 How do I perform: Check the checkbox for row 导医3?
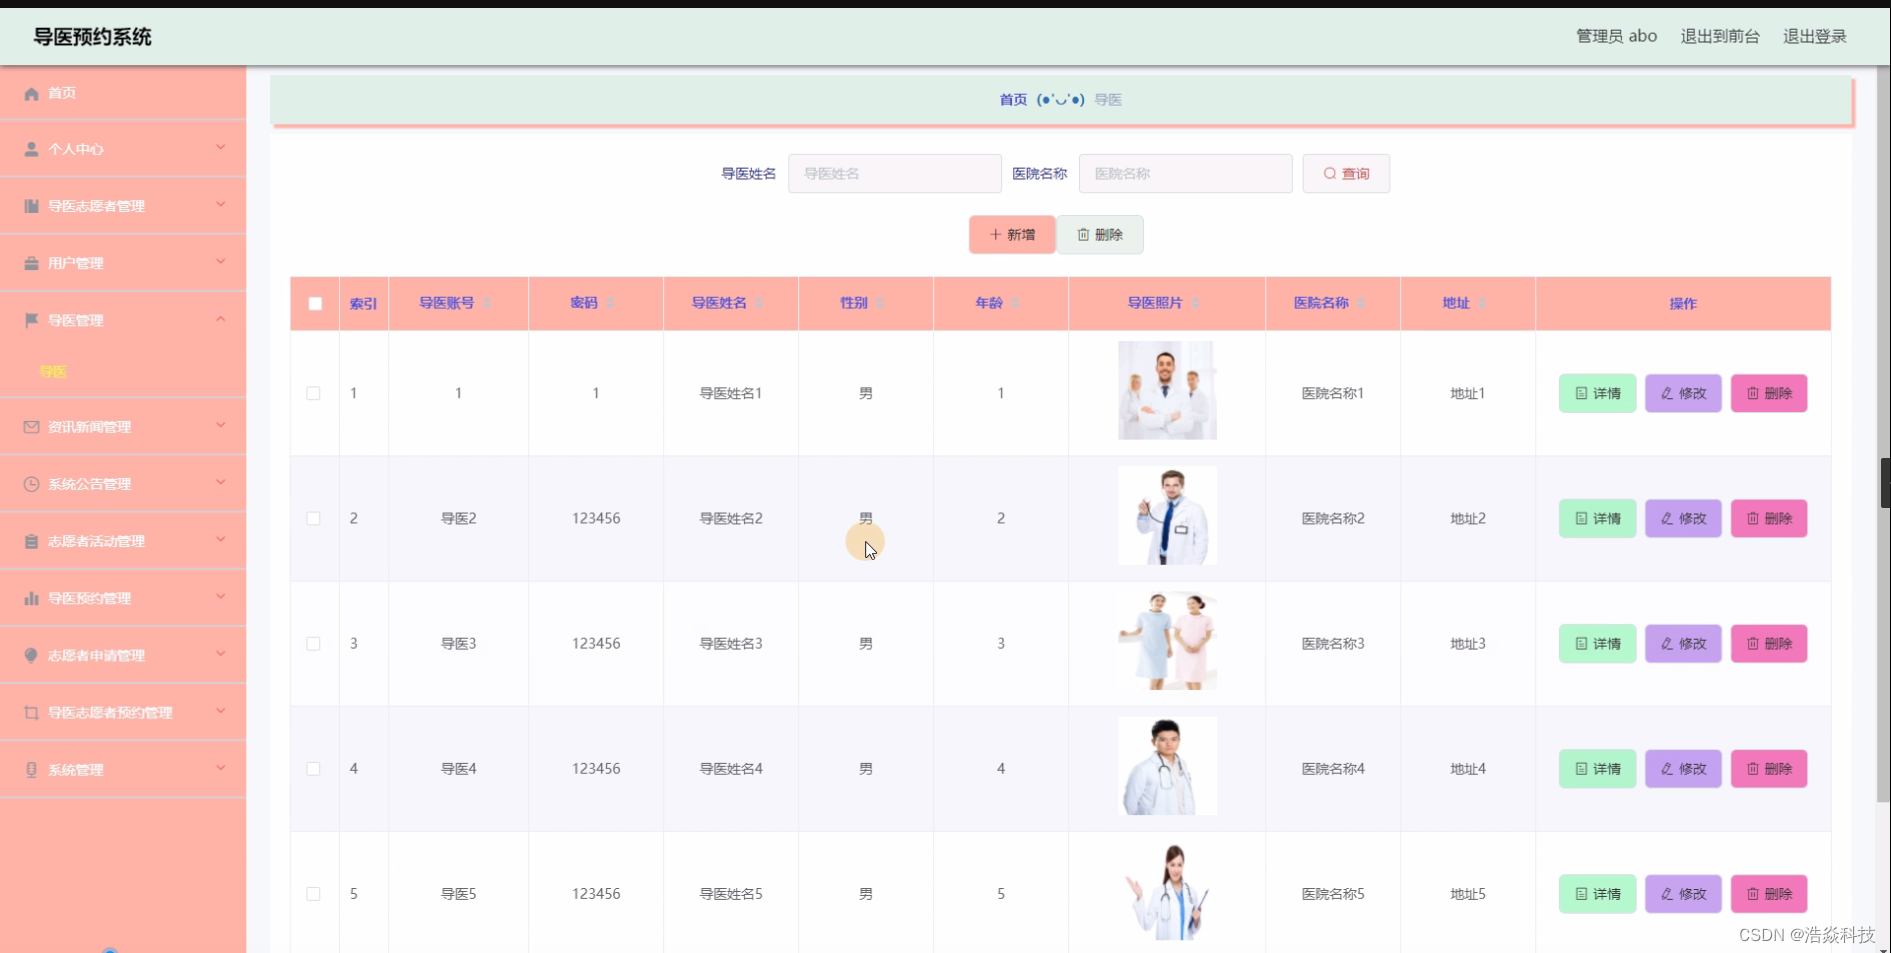(313, 643)
